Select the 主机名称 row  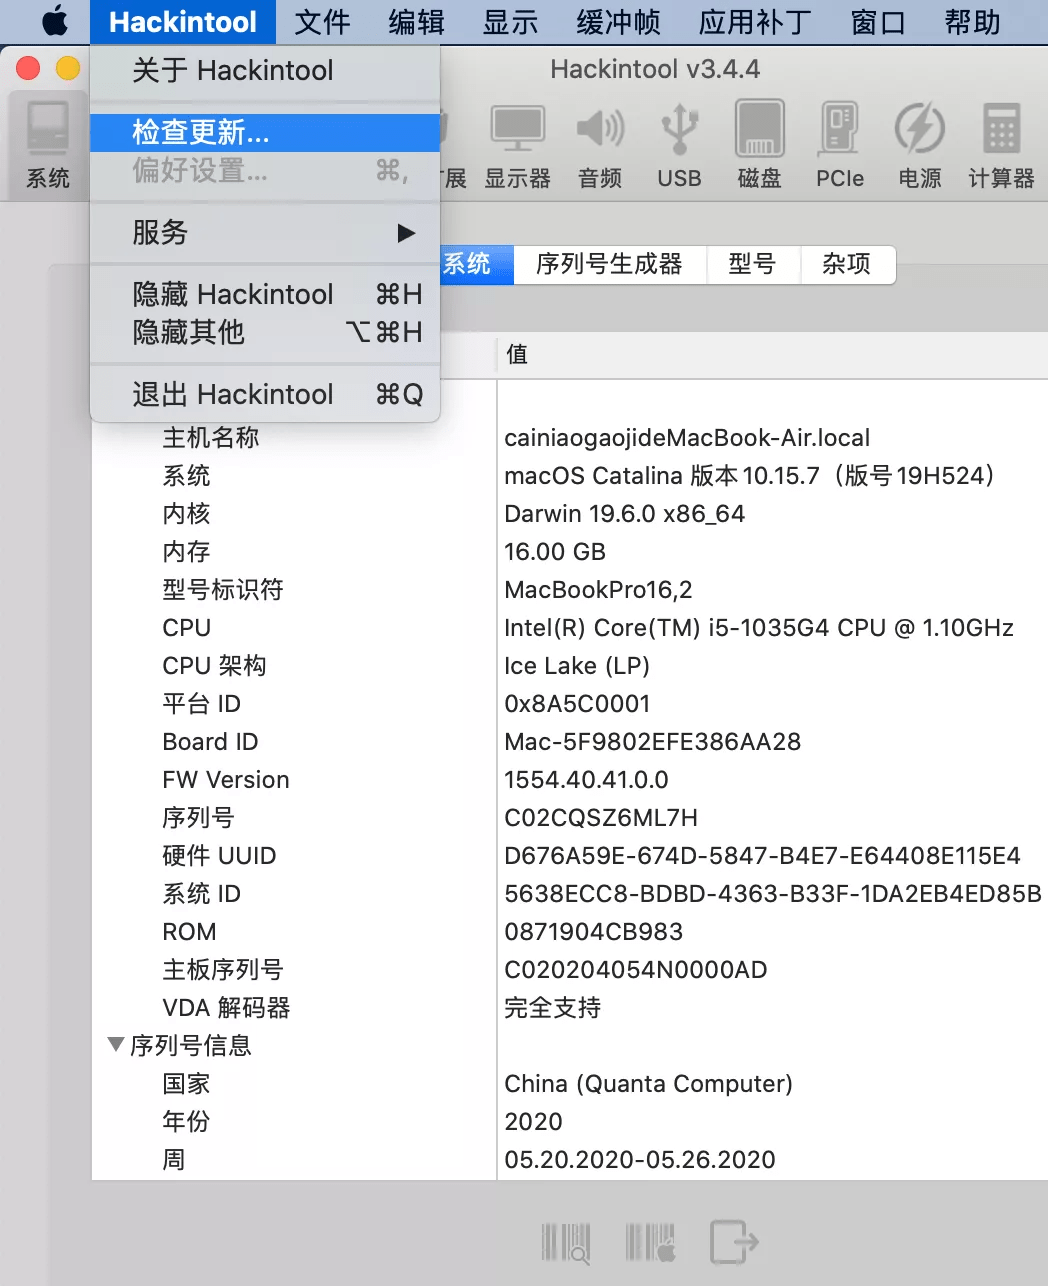(570, 438)
